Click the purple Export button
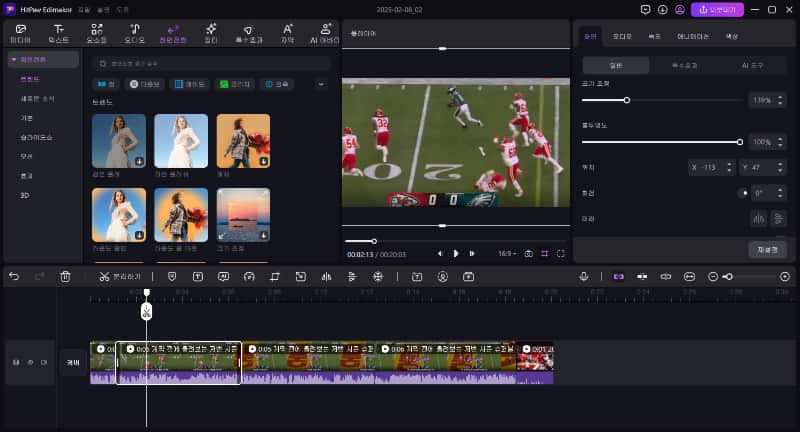 (717, 9)
